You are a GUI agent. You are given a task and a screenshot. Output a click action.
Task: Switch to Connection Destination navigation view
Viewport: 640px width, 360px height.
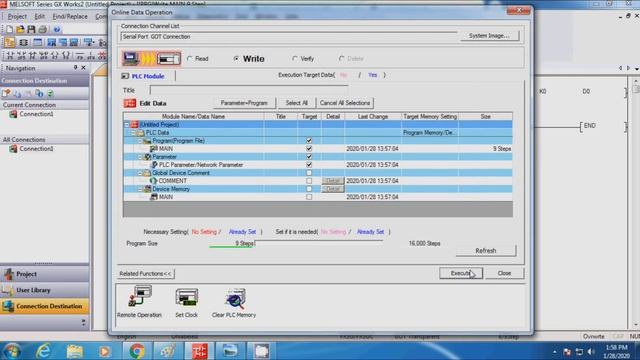44,306
